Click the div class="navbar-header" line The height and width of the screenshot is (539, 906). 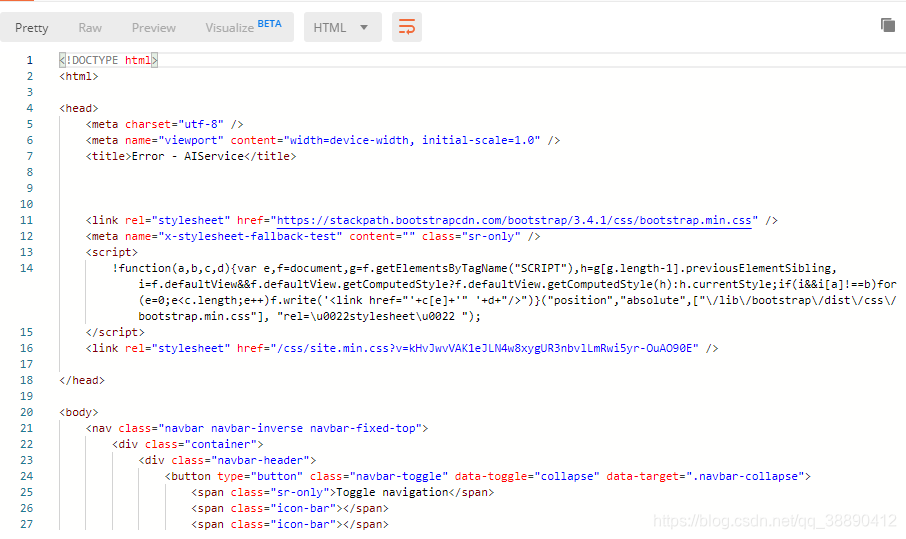tap(227, 460)
